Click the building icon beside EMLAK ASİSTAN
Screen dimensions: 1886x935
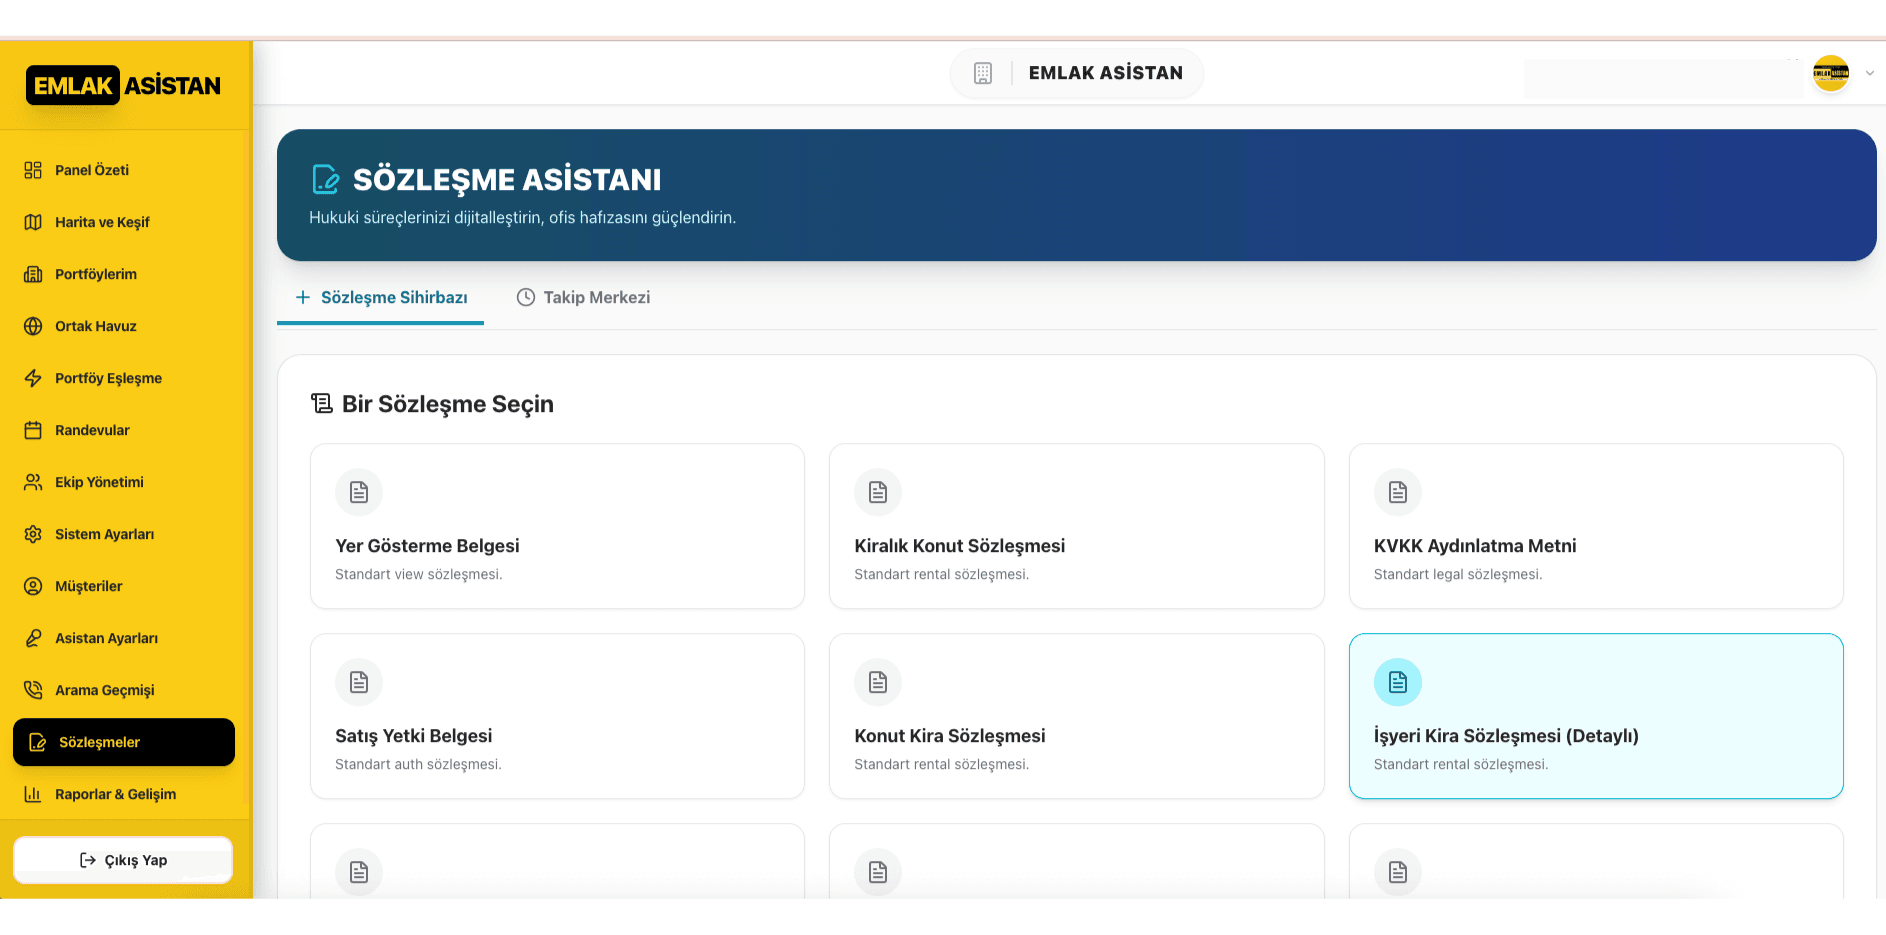983,73
